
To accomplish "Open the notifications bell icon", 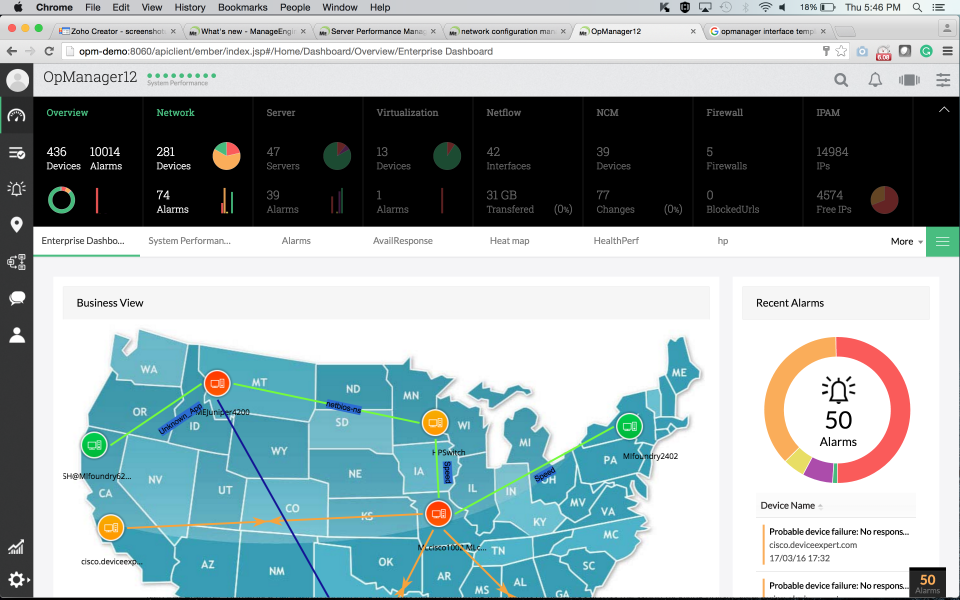I will [876, 80].
